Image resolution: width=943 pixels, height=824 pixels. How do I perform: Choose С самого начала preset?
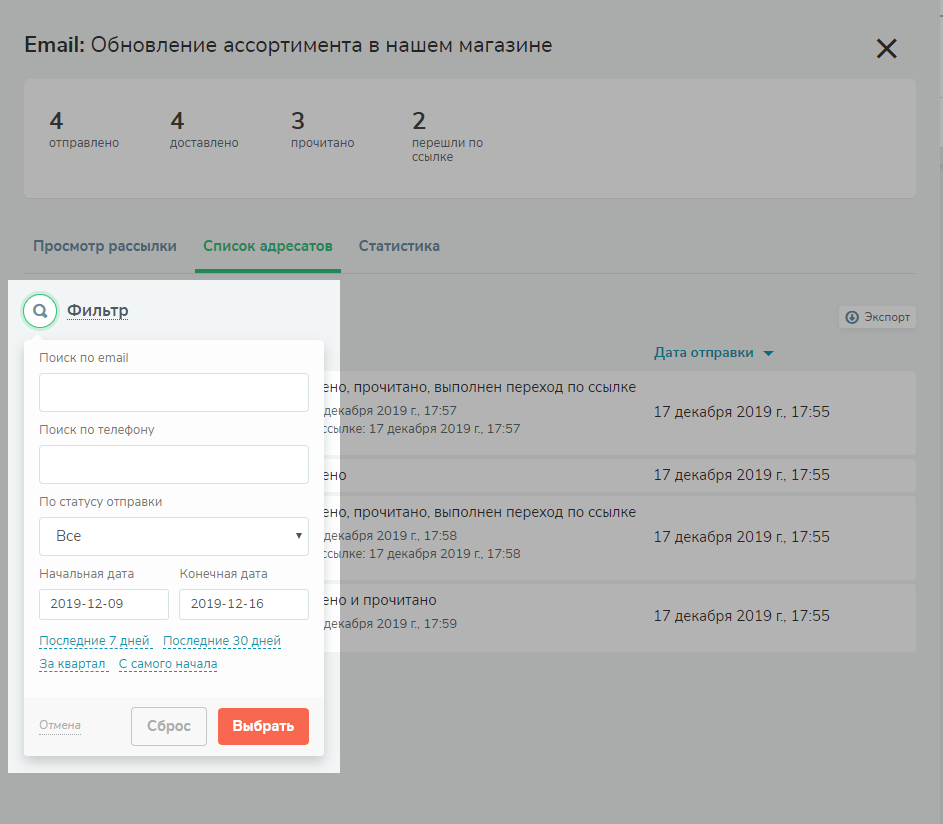(x=168, y=664)
